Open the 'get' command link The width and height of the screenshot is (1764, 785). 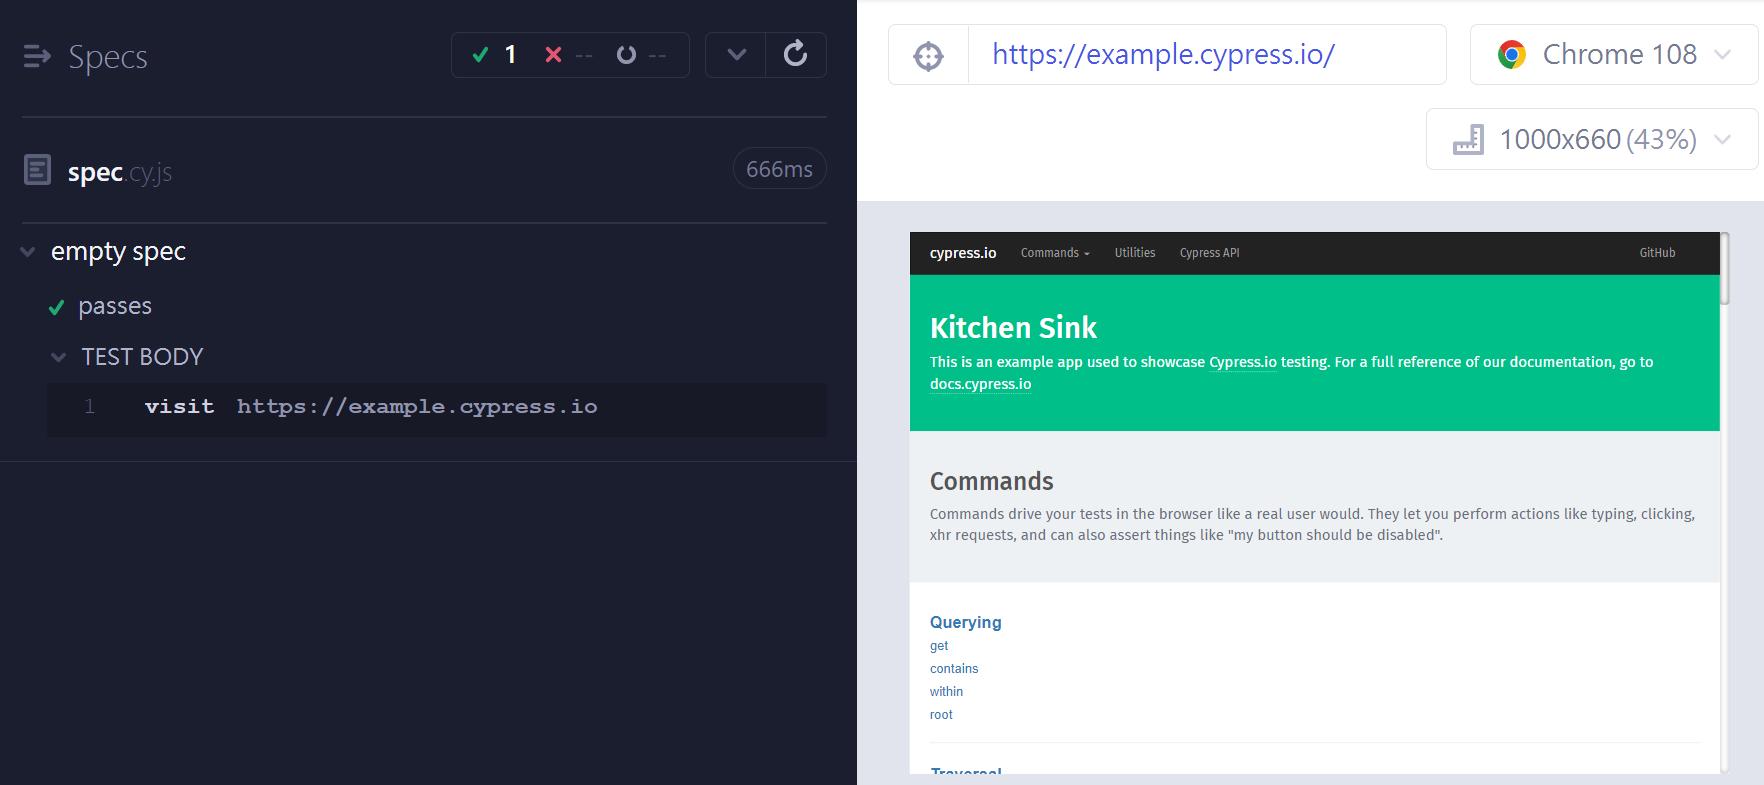[x=939, y=646]
